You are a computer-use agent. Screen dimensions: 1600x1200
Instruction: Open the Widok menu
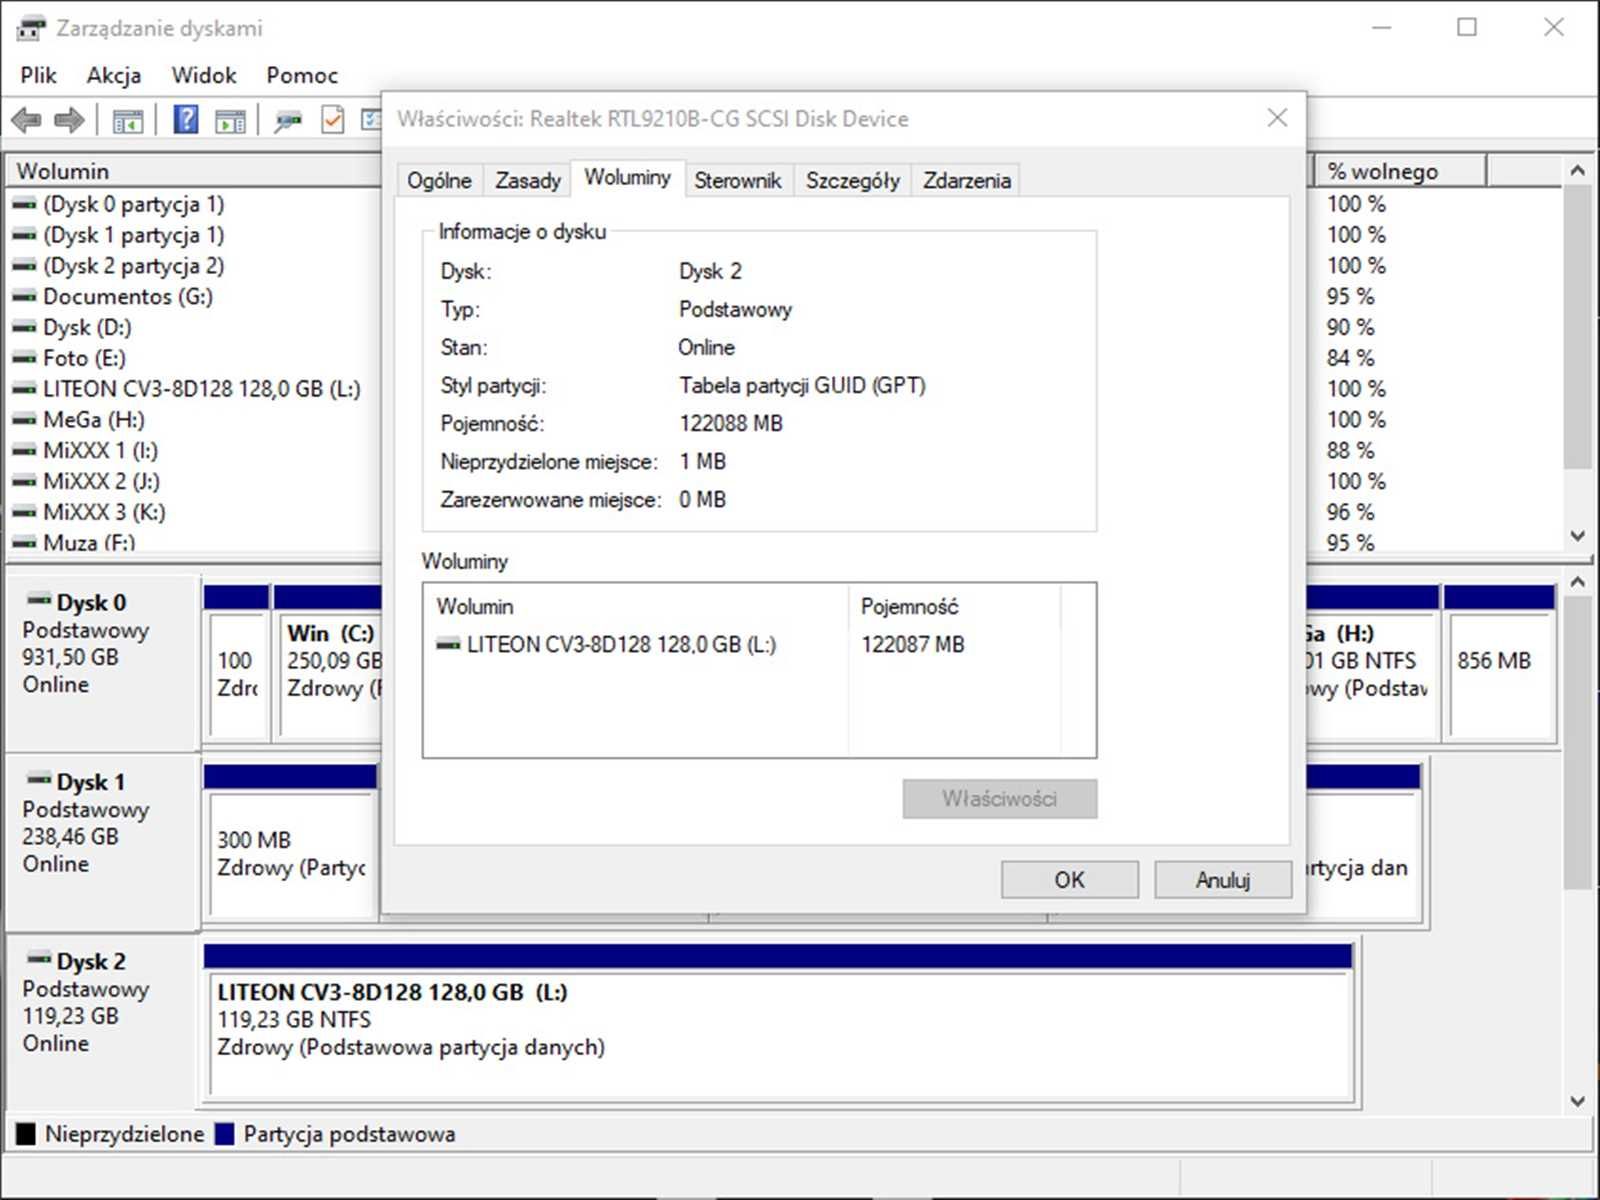tap(204, 75)
